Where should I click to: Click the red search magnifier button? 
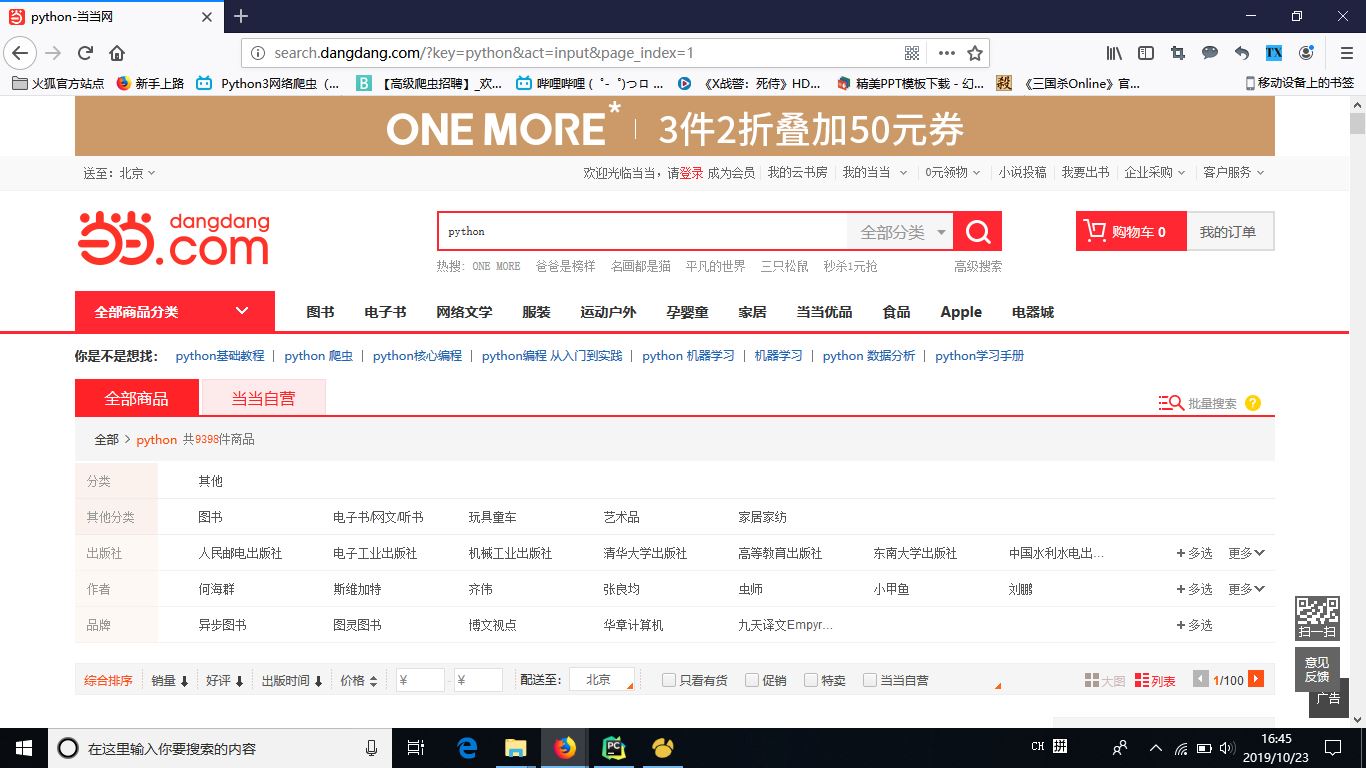click(x=977, y=232)
